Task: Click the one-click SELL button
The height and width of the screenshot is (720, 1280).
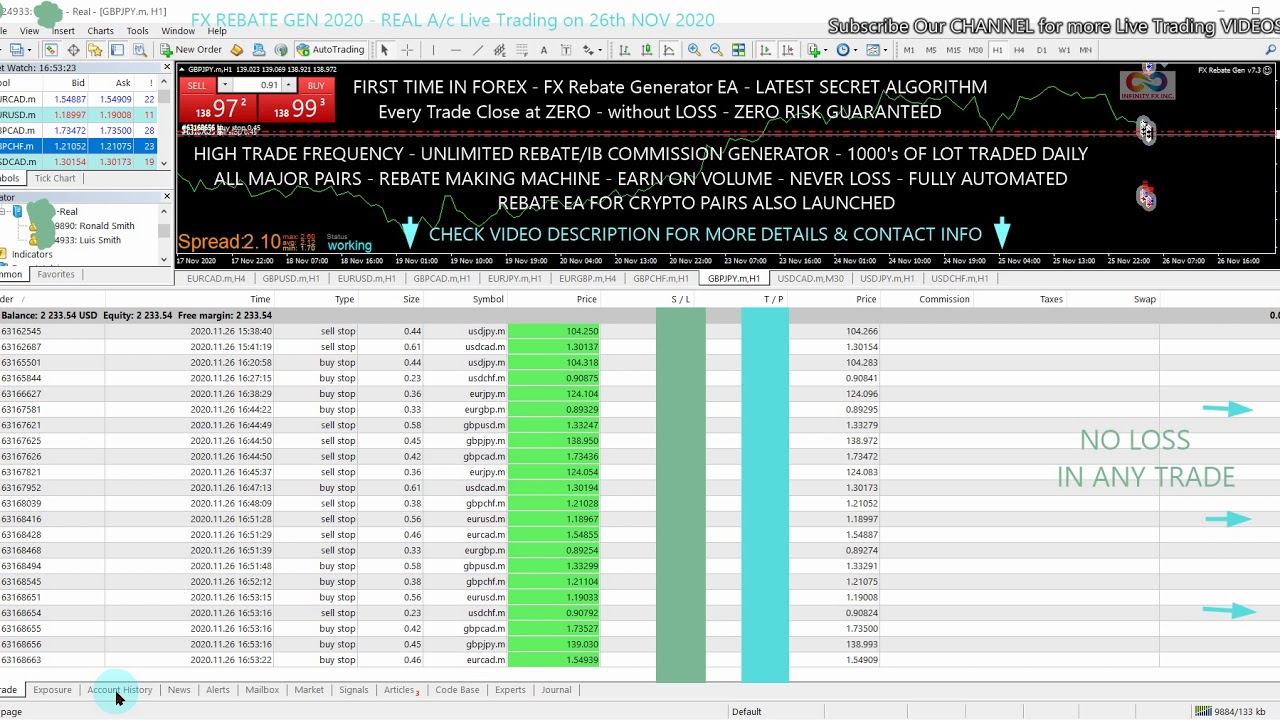Action: [x=197, y=86]
